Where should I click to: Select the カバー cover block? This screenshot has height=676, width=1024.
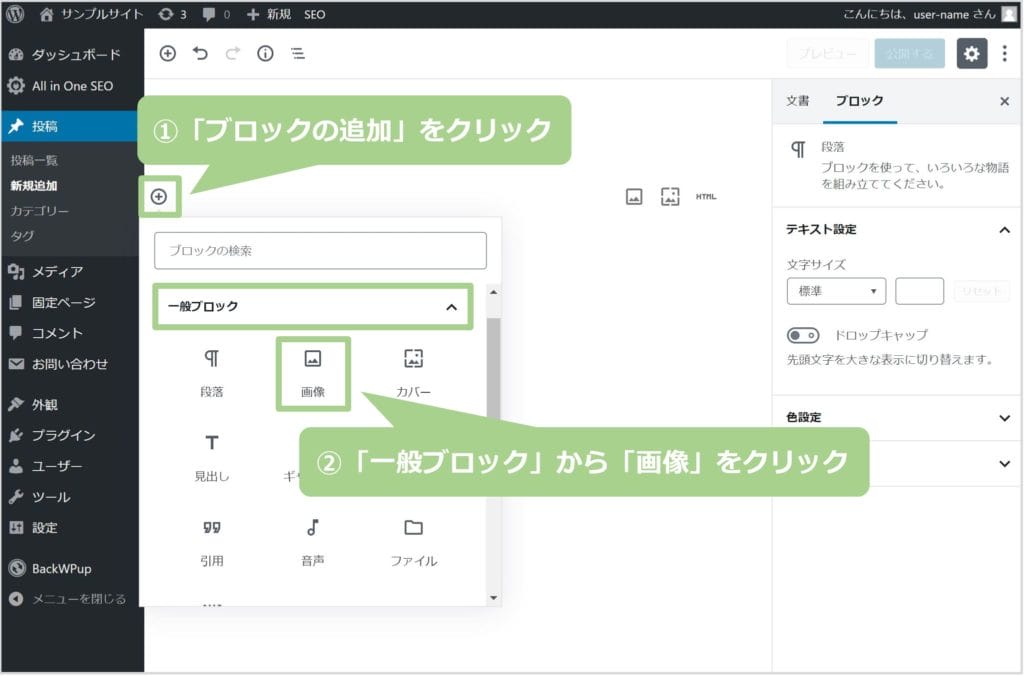(x=413, y=372)
